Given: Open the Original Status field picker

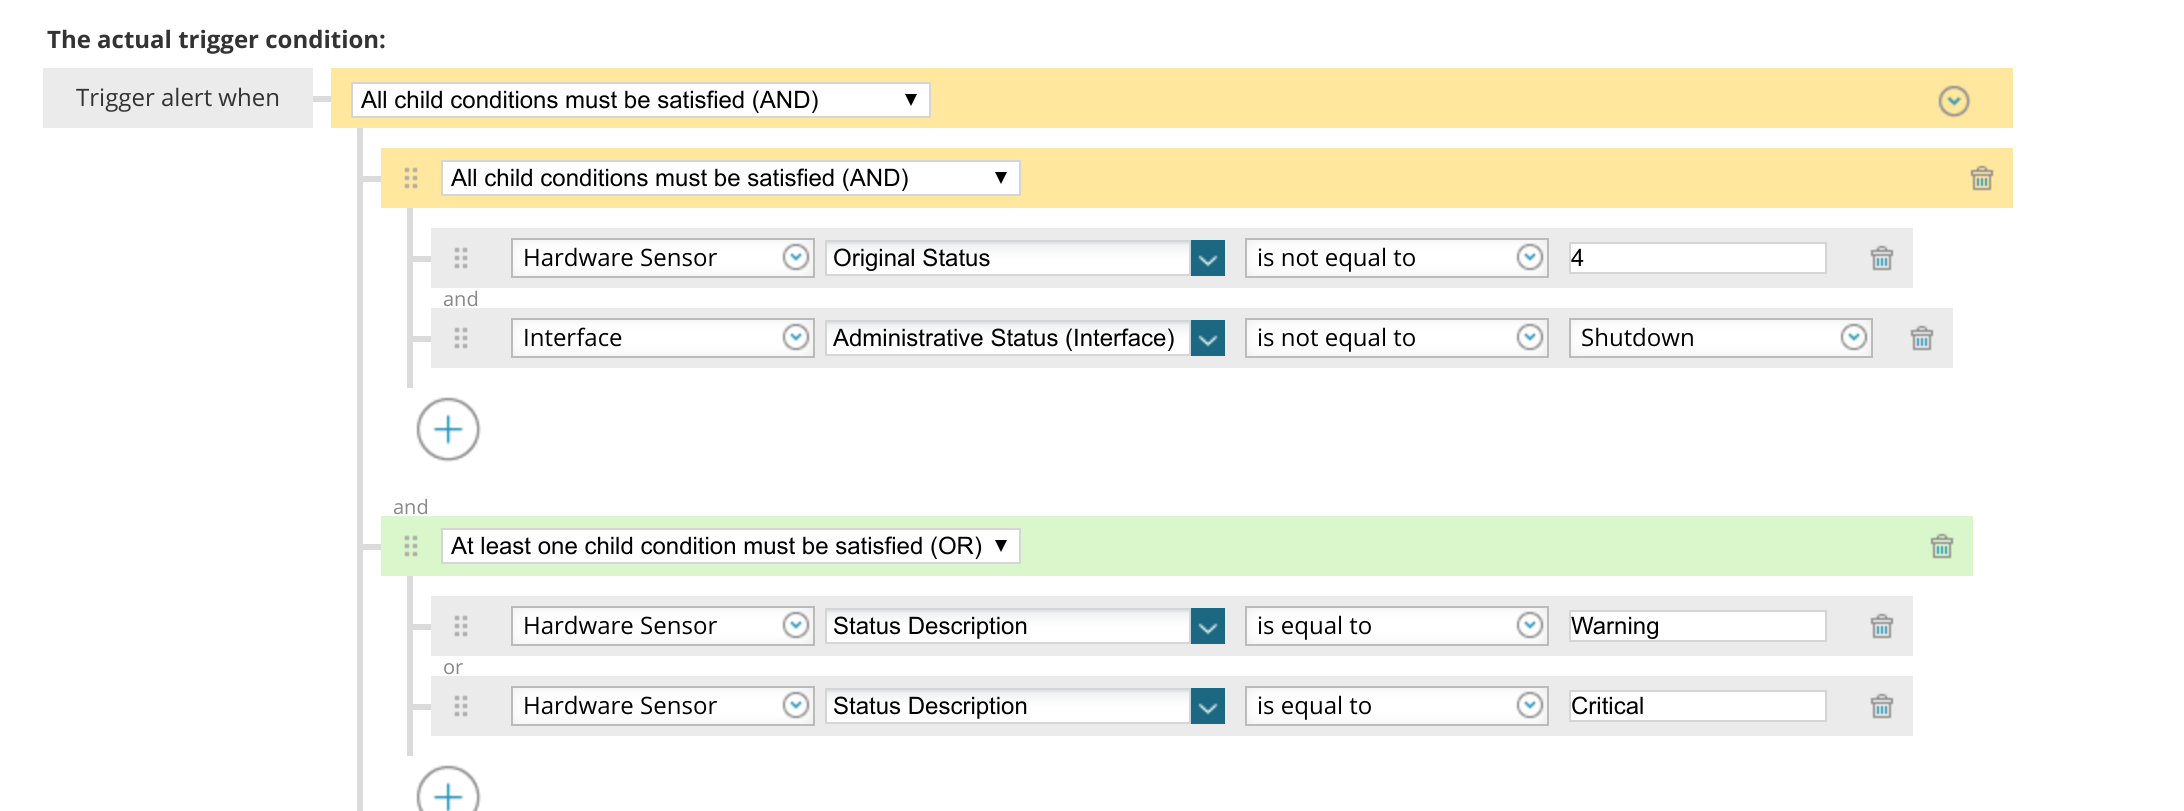Looking at the screenshot, I should point(1208,258).
